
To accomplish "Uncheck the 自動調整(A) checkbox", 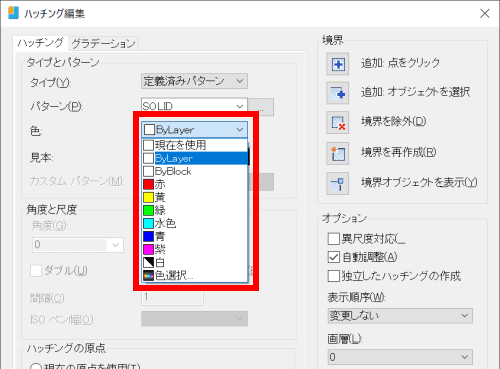I will (x=334, y=257).
